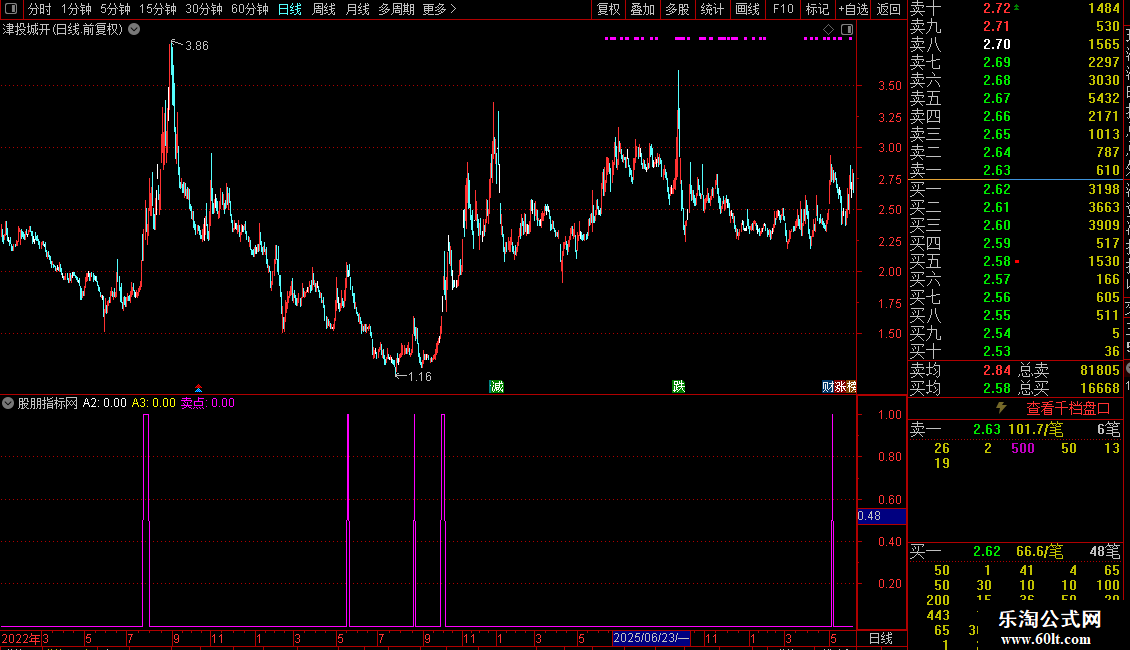1130x650 pixels.
Task: Open the 查看千档盘口 link
Action: click(1068, 409)
